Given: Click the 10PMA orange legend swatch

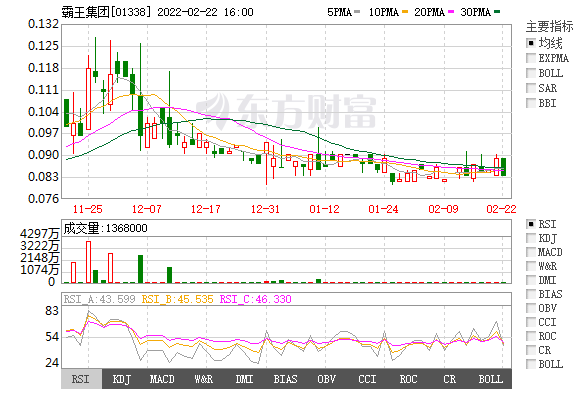Looking at the screenshot, I should 405,12.
